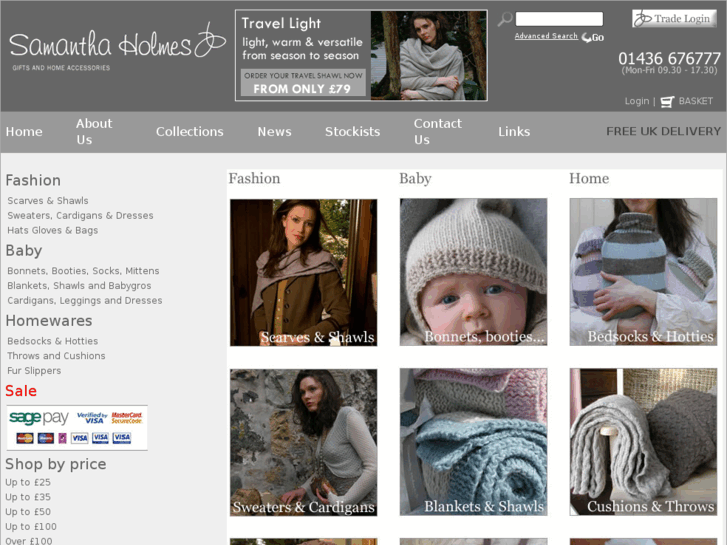Viewport: 727px width, 545px height.
Task: Click the magnifying glass search icon
Action: click(505, 19)
